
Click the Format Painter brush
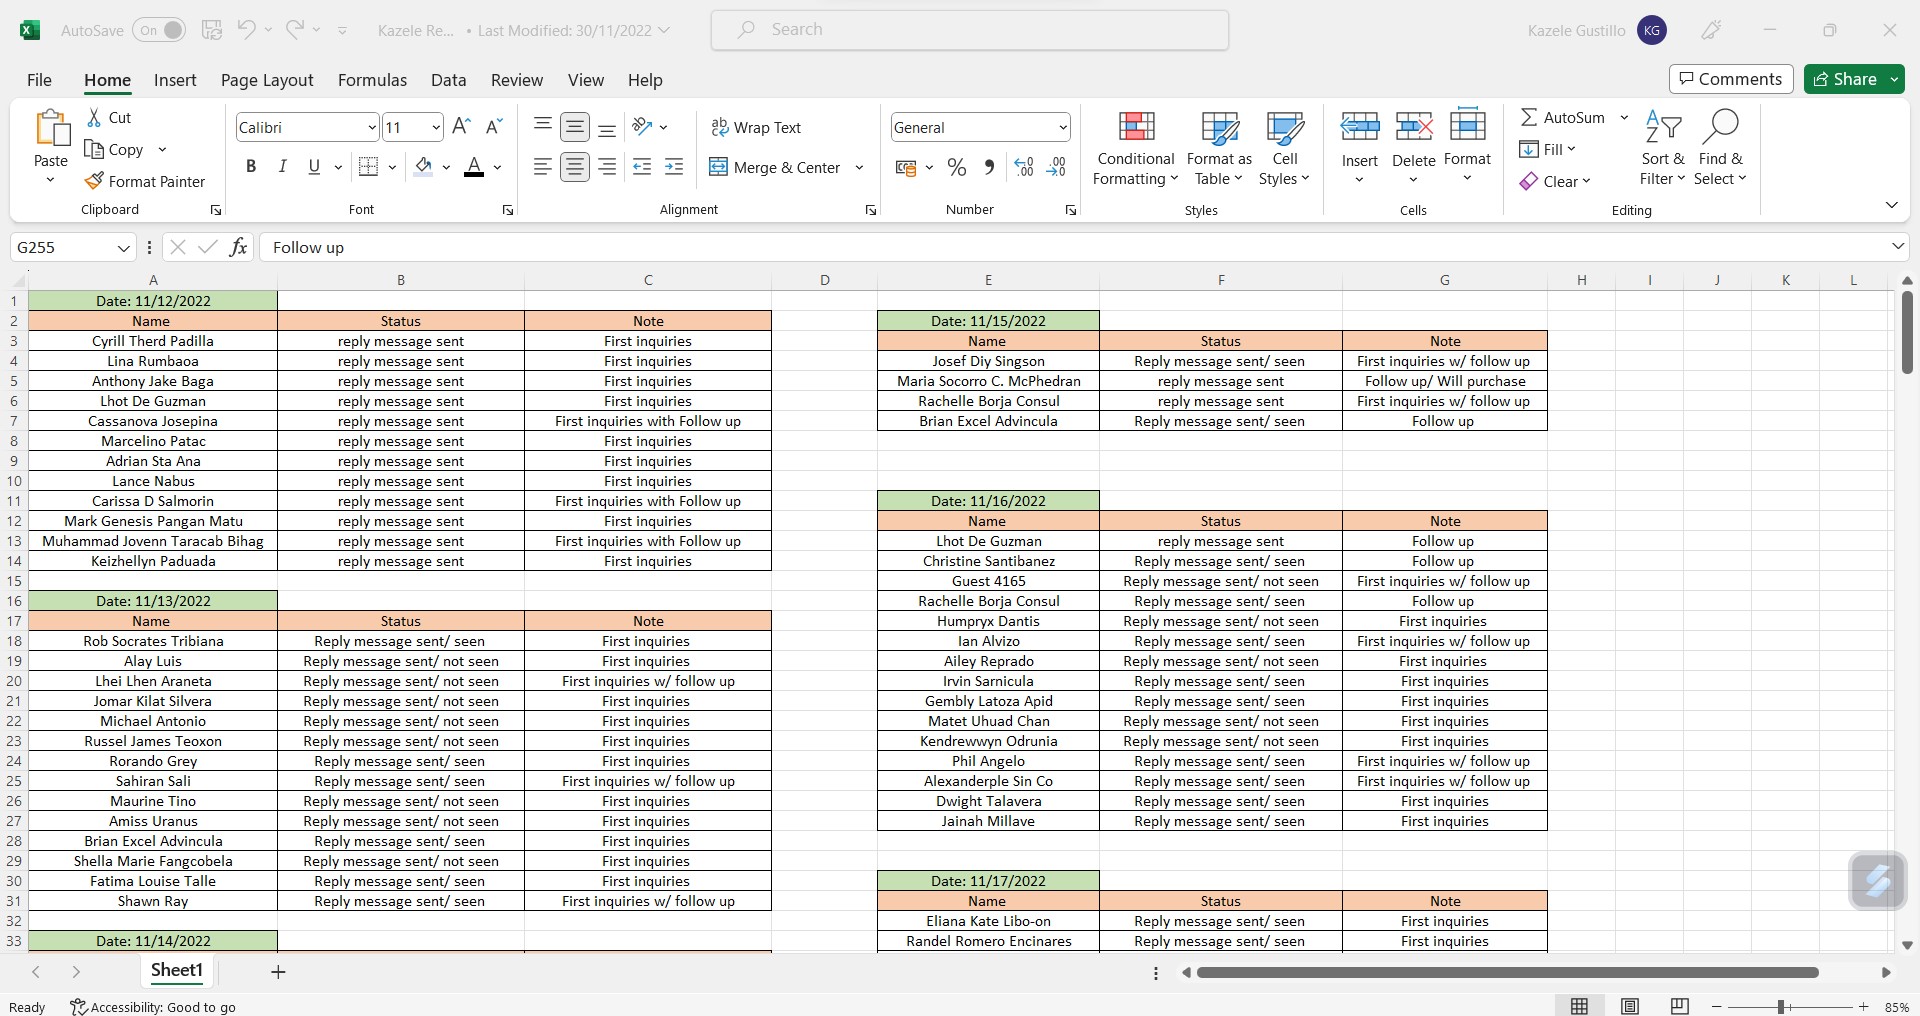[95, 181]
